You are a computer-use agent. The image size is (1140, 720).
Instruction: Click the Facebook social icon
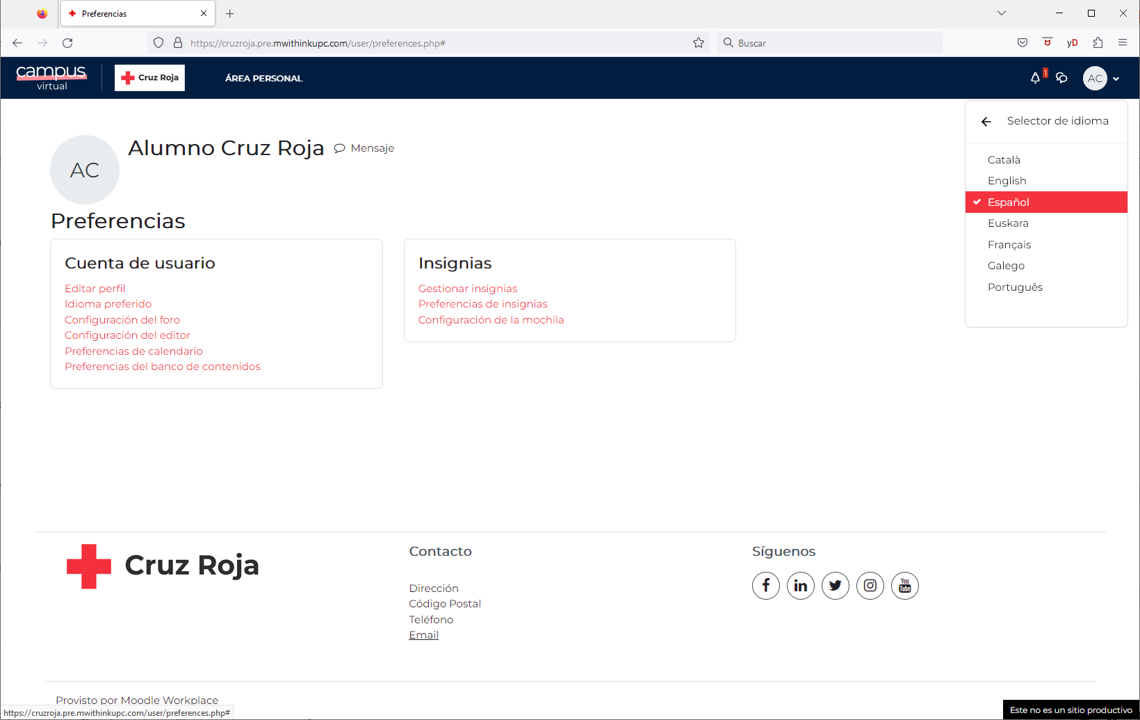(766, 586)
